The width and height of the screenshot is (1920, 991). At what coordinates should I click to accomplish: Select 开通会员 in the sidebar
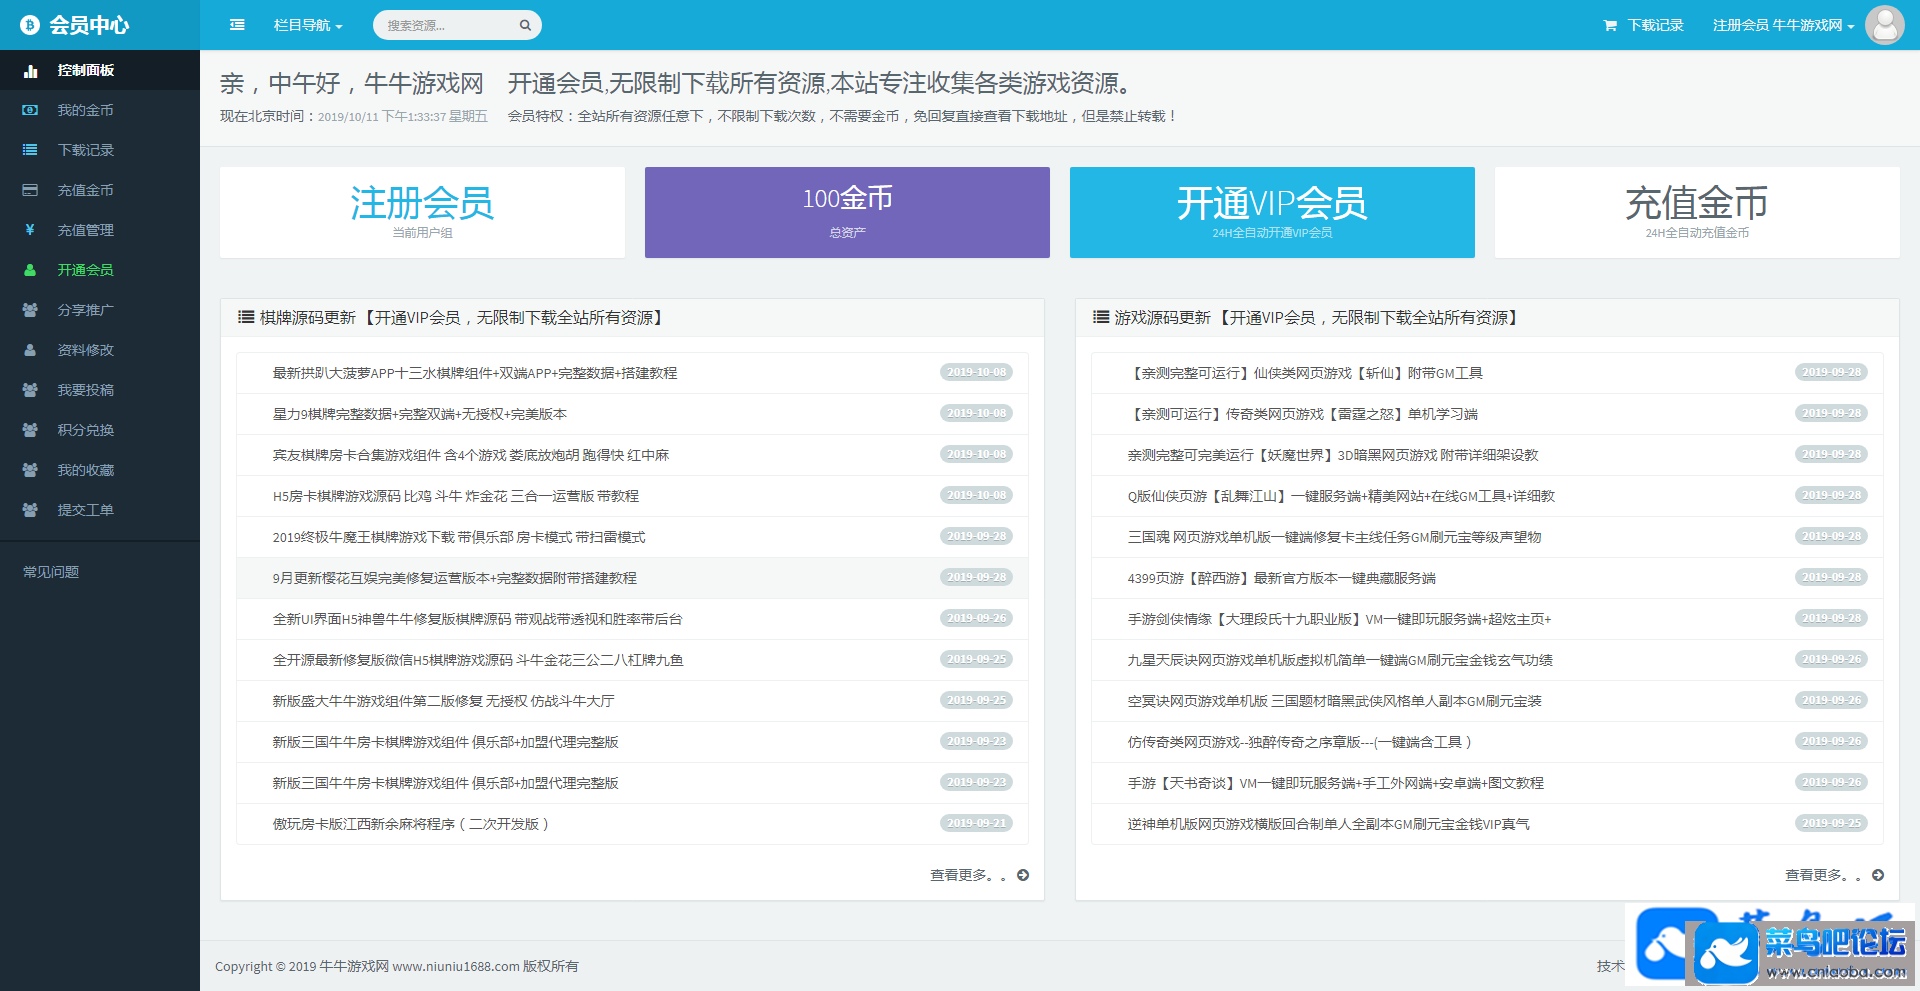pos(100,270)
